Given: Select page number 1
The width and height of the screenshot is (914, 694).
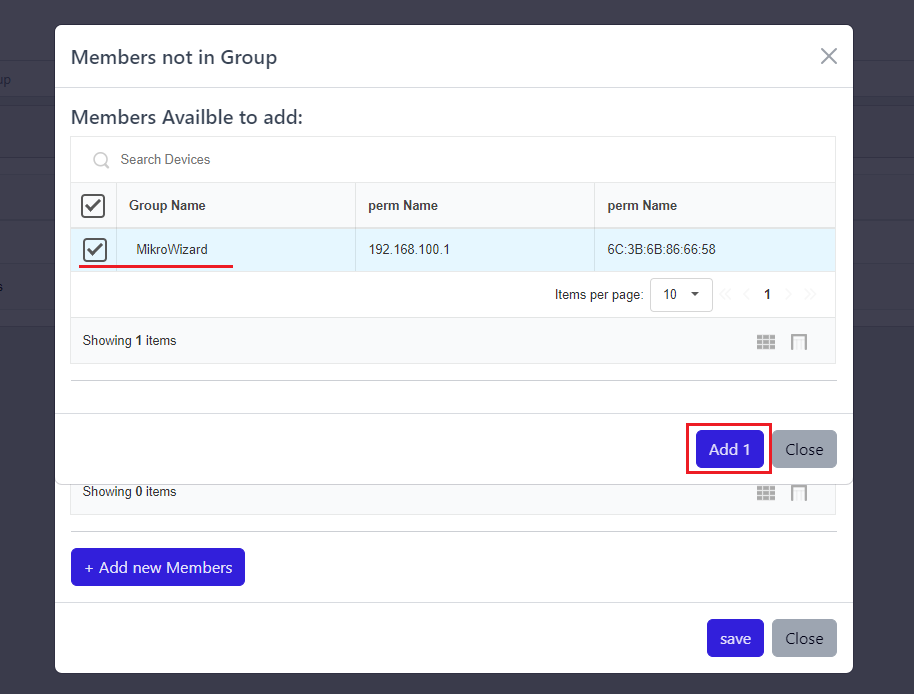Looking at the screenshot, I should coord(767,295).
